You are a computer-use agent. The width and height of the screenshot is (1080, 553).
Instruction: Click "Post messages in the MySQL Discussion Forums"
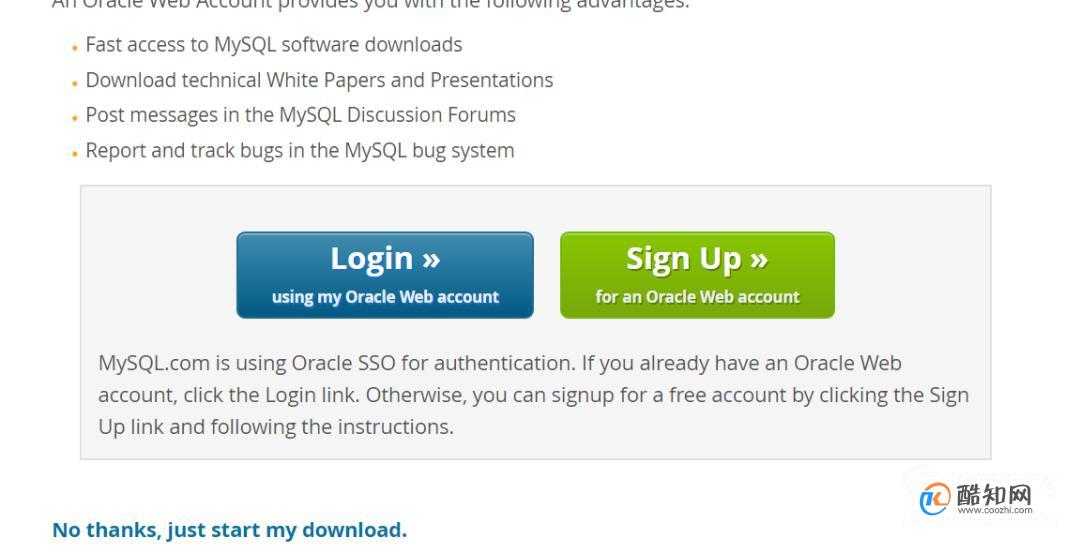point(300,115)
